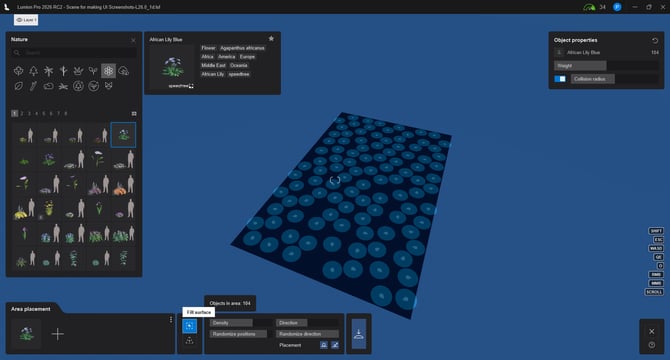
Task: Select the highlighted African Lily Blue thumbnail
Action: tap(123, 135)
